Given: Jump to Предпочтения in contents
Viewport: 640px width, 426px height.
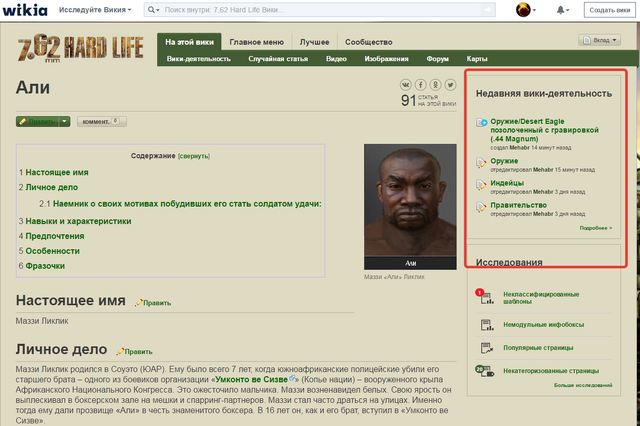Looking at the screenshot, I should click(x=55, y=236).
